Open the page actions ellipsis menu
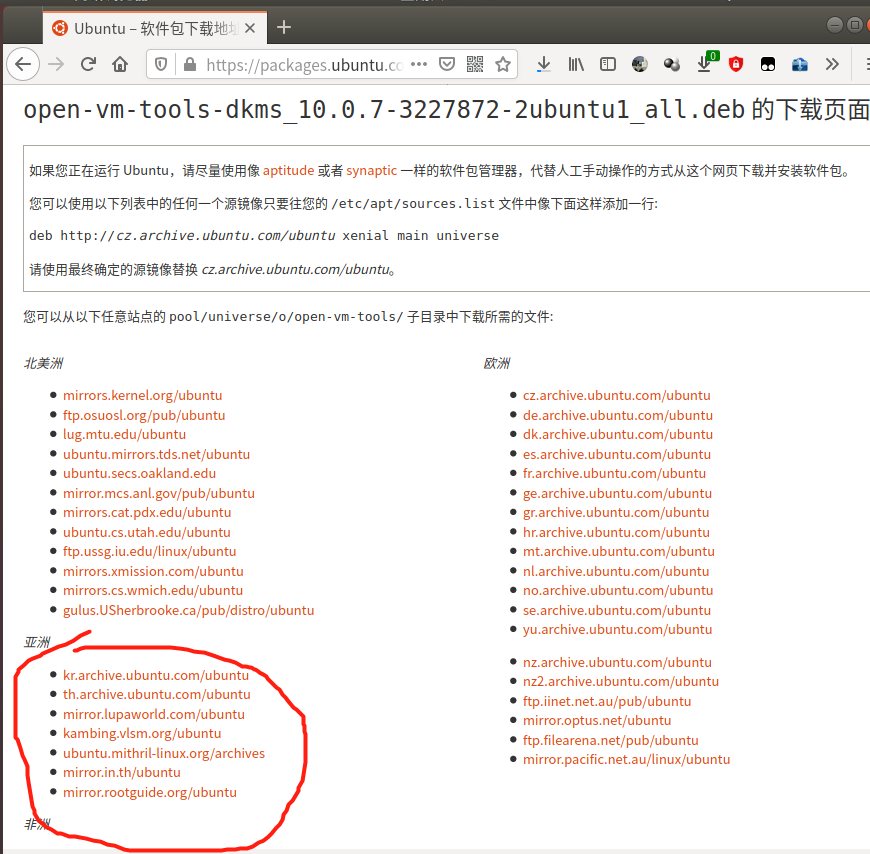 pos(419,63)
